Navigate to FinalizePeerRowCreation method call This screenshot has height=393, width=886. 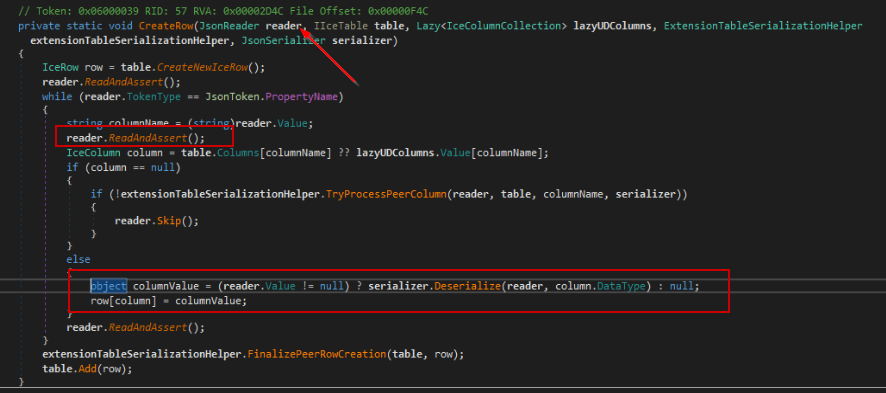click(316, 355)
